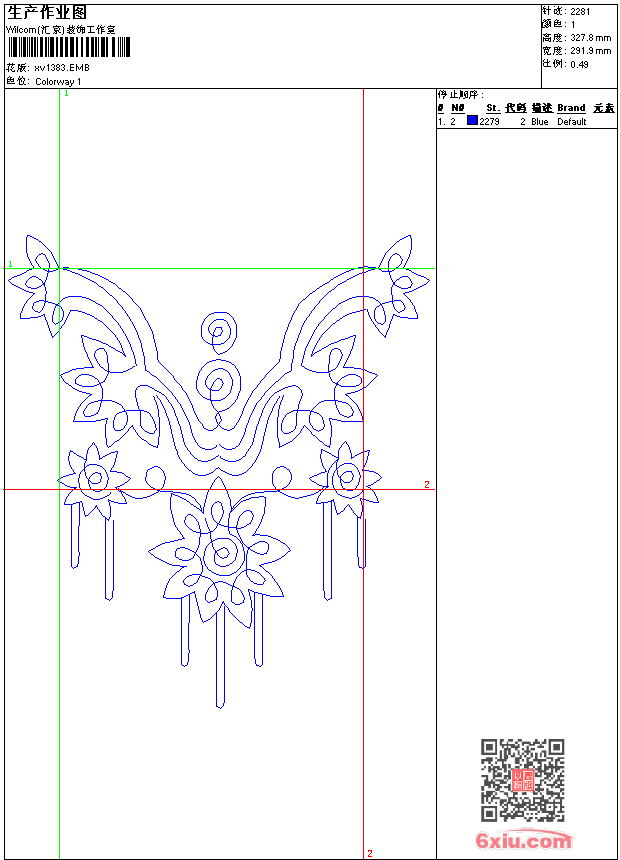Select the design file name xv1383.EMB
This screenshot has width=620, height=860.
pyautogui.click(x=61, y=68)
